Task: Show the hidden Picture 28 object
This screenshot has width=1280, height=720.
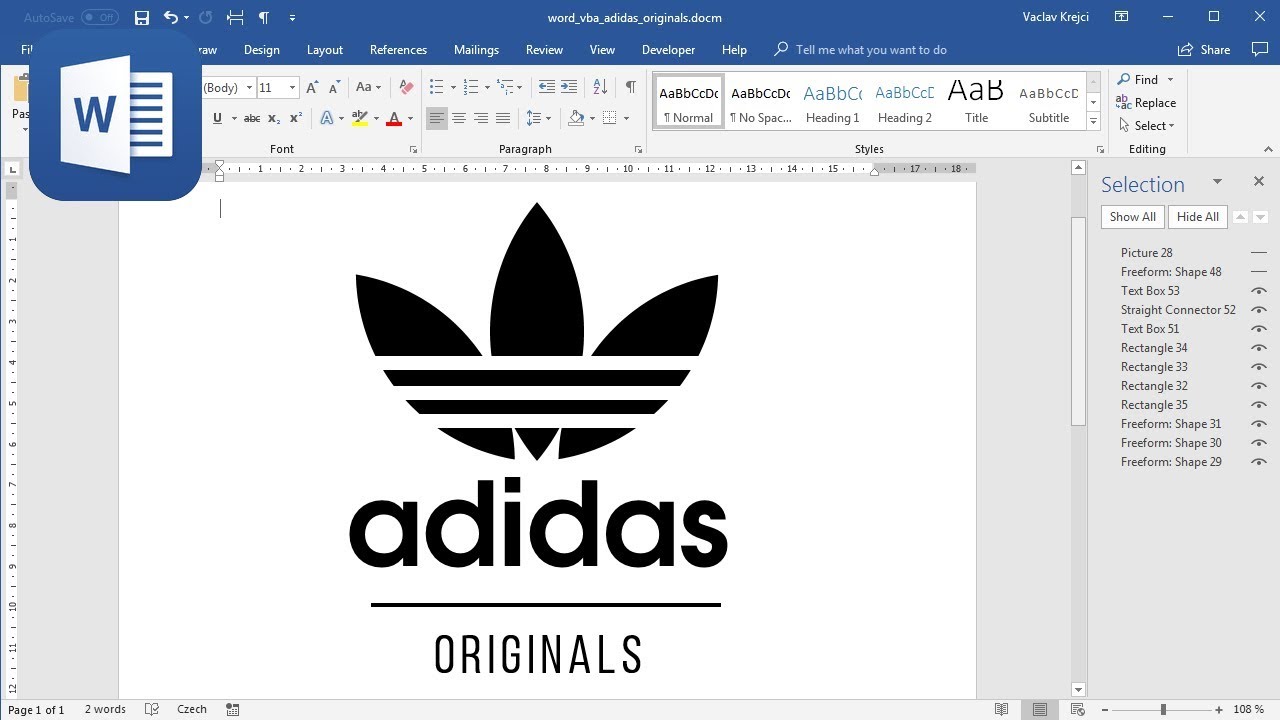Action: (x=1259, y=253)
